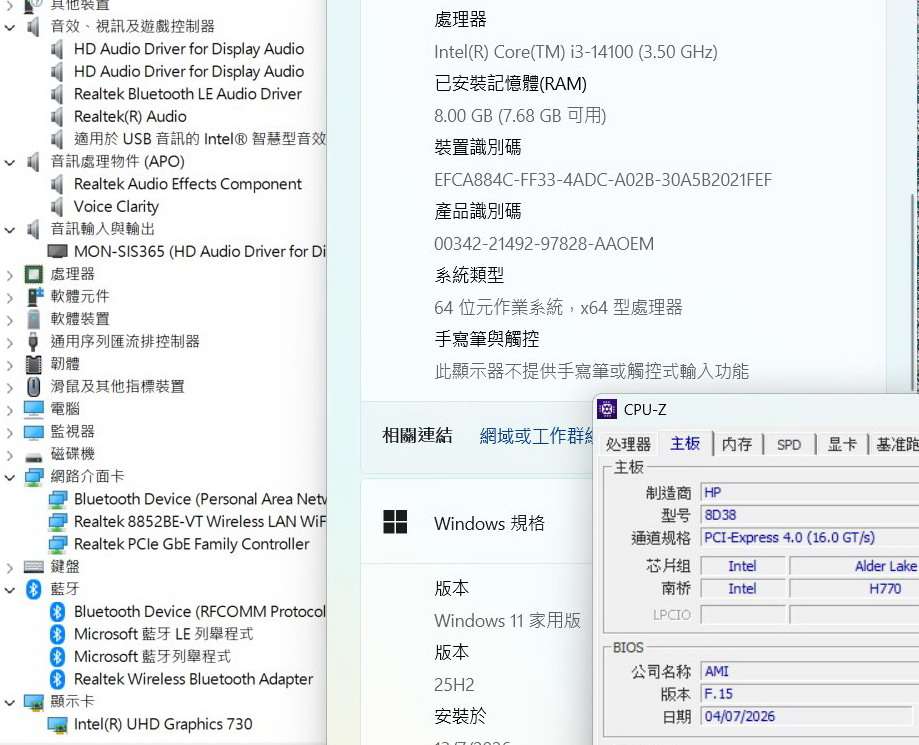Select Realtek Wireless Bluetooth Adapter icon

(57, 679)
